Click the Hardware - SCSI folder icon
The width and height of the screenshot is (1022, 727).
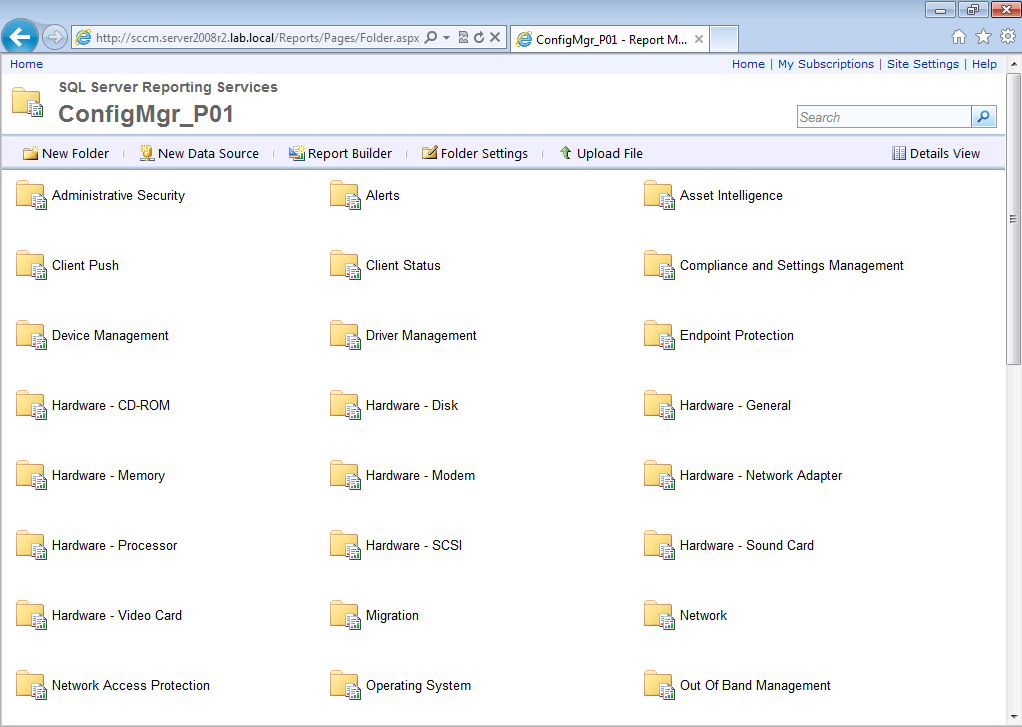[x=345, y=545]
